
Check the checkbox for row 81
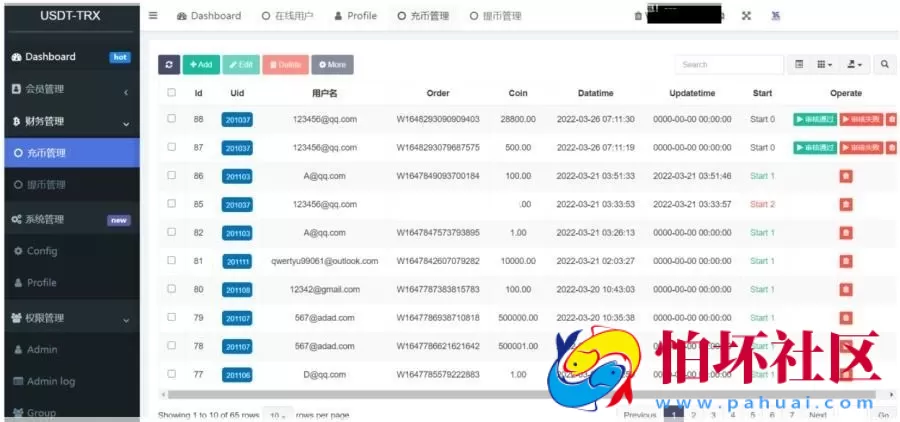coord(172,260)
